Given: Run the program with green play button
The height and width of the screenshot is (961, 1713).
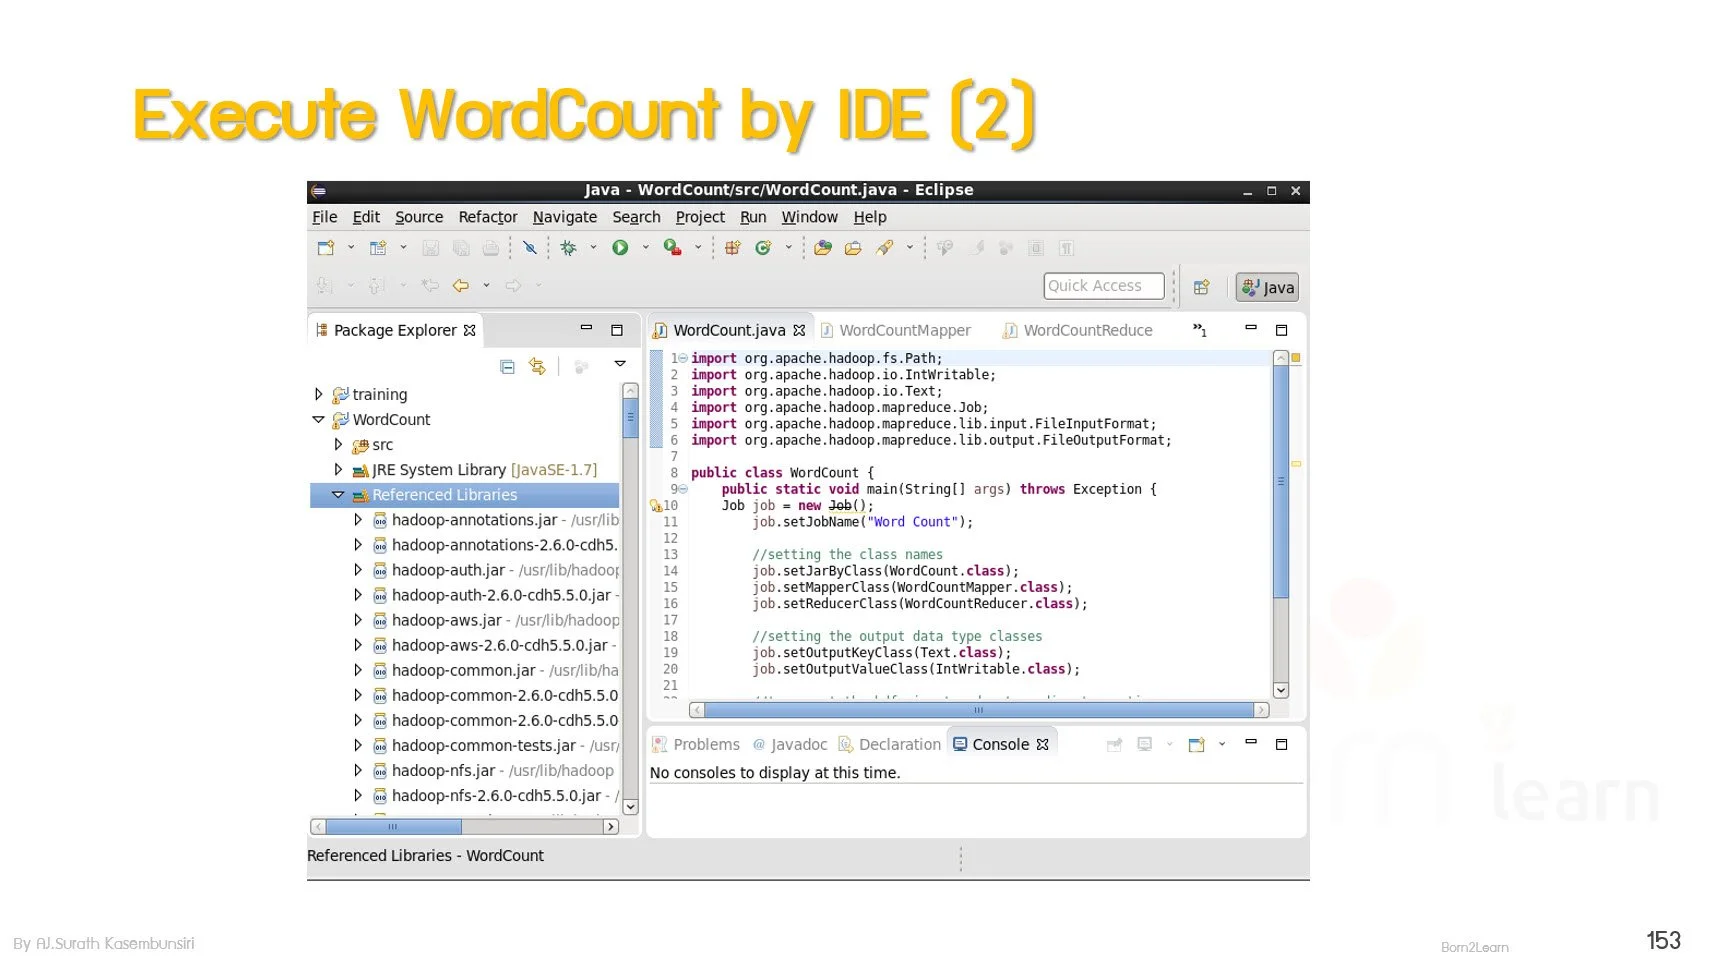Looking at the screenshot, I should (620, 248).
